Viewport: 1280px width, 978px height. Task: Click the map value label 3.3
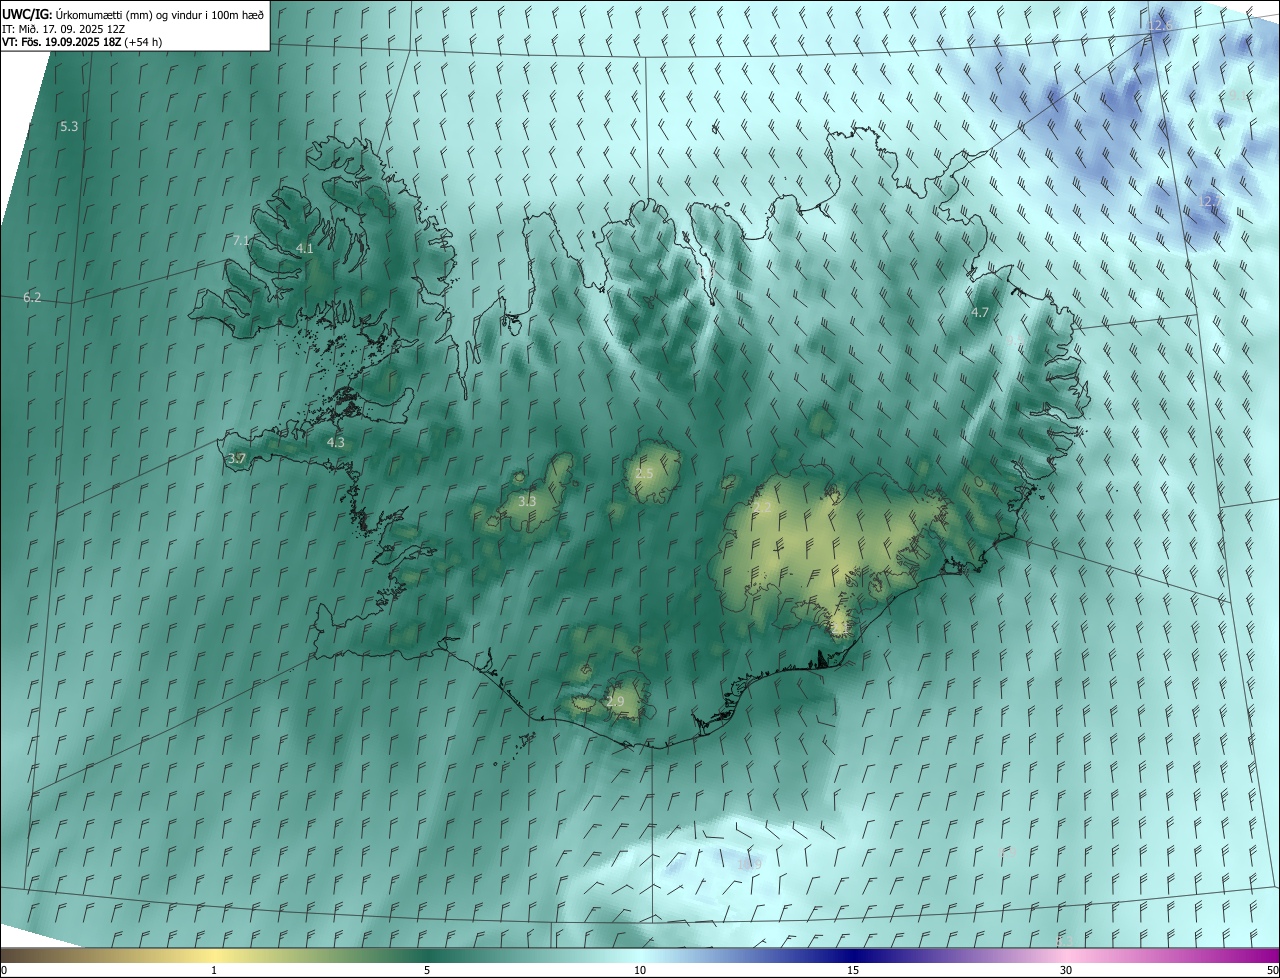[527, 502]
